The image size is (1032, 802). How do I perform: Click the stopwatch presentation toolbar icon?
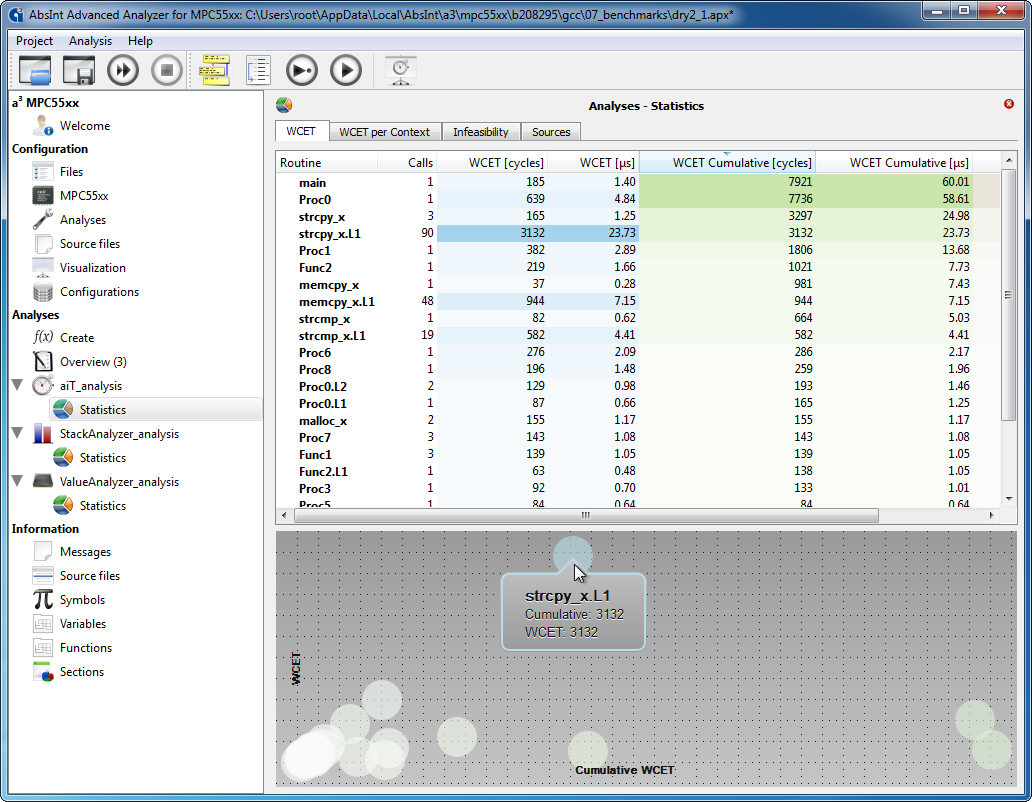pyautogui.click(x=401, y=70)
